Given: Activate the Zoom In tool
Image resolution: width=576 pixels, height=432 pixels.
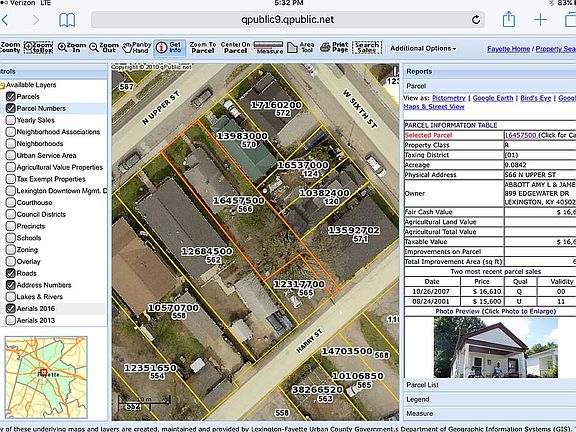Looking at the screenshot, I should coord(72,47).
